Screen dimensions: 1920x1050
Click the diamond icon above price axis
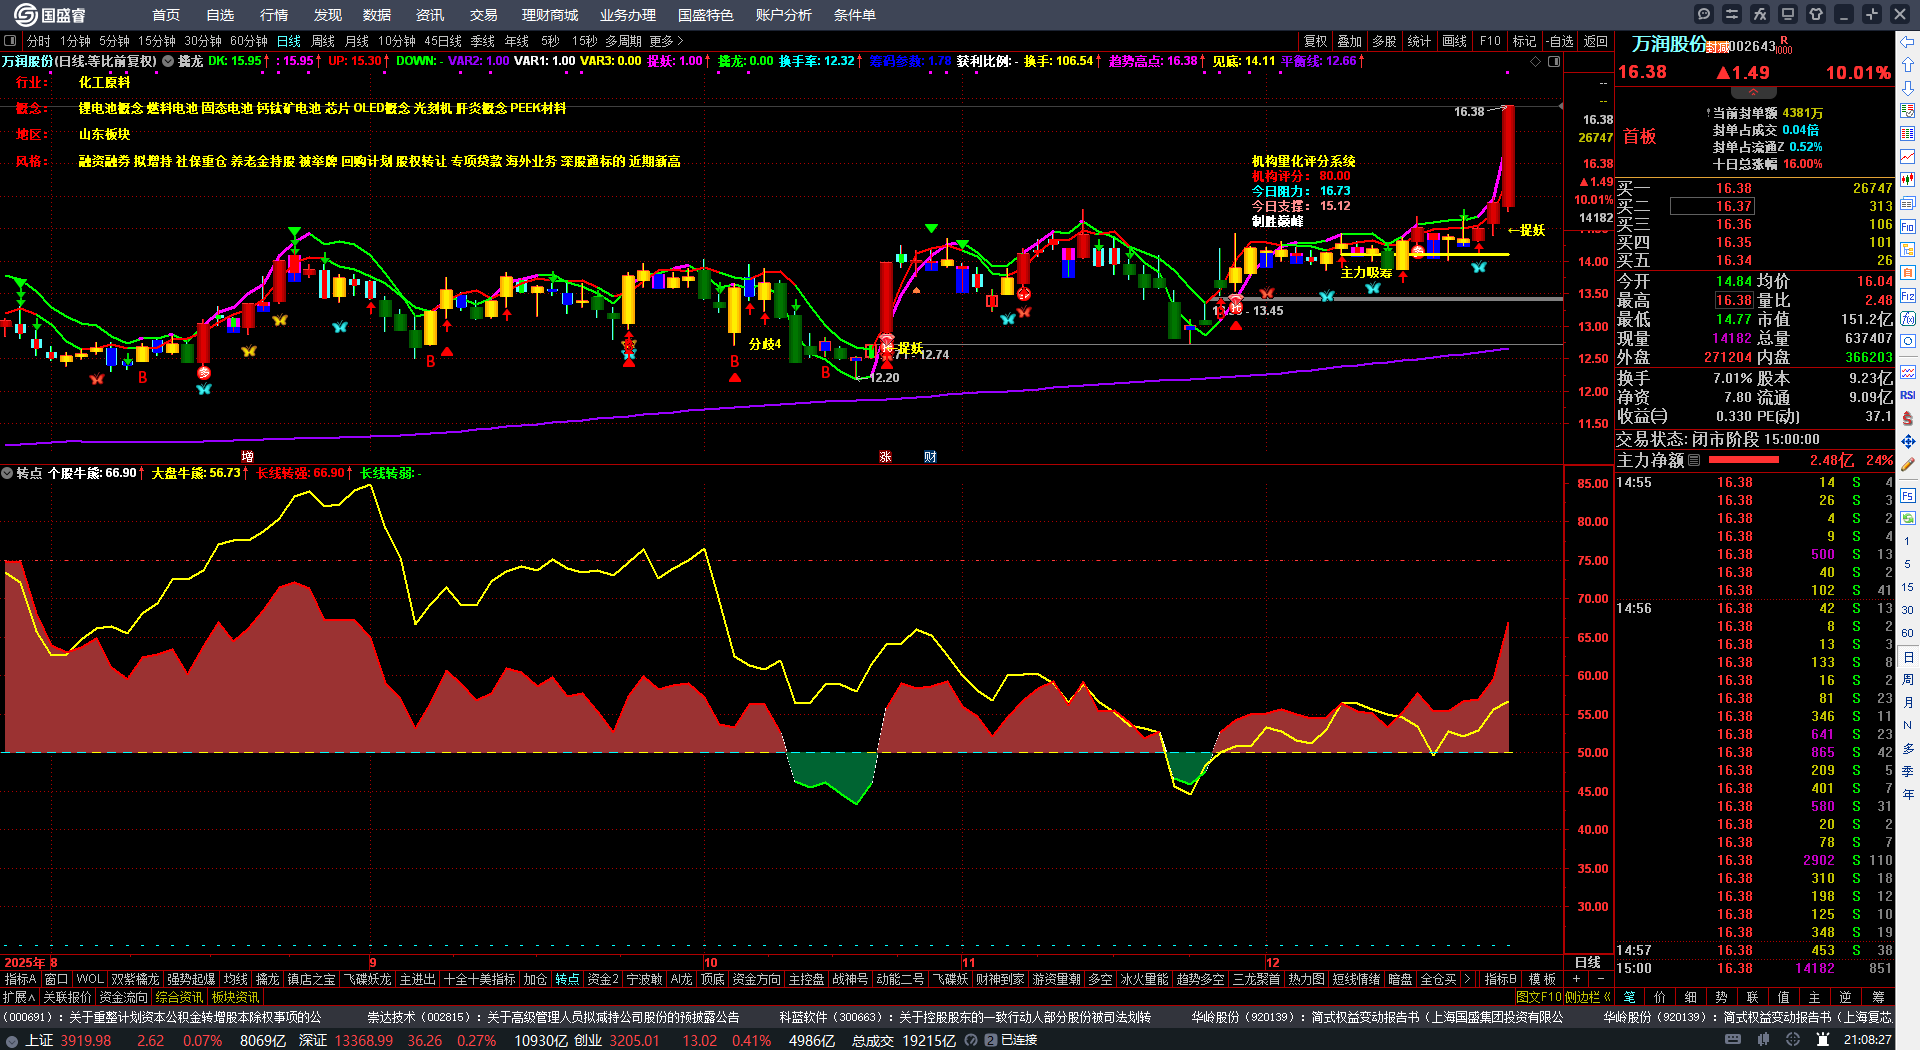coord(1536,62)
